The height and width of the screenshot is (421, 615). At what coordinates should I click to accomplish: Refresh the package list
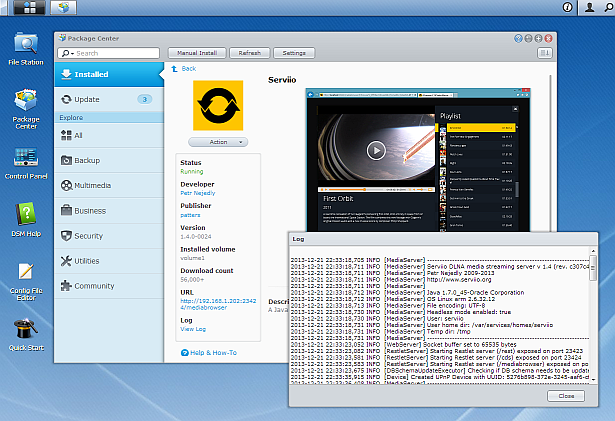pos(250,53)
